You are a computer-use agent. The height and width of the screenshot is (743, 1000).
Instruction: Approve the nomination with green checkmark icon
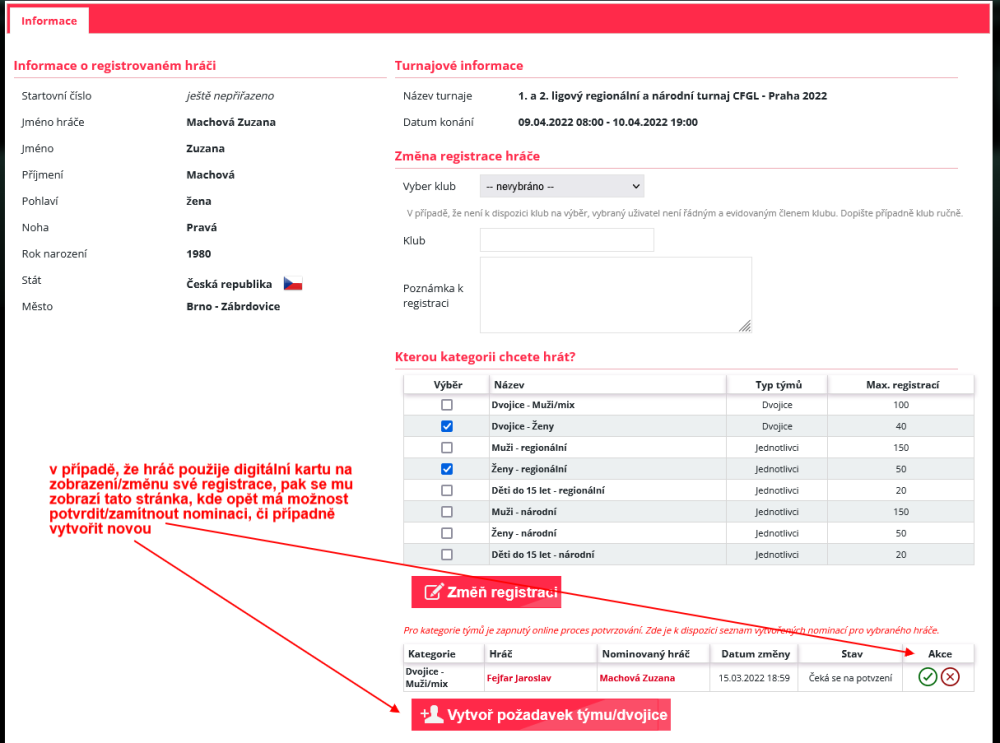[x=927, y=677]
